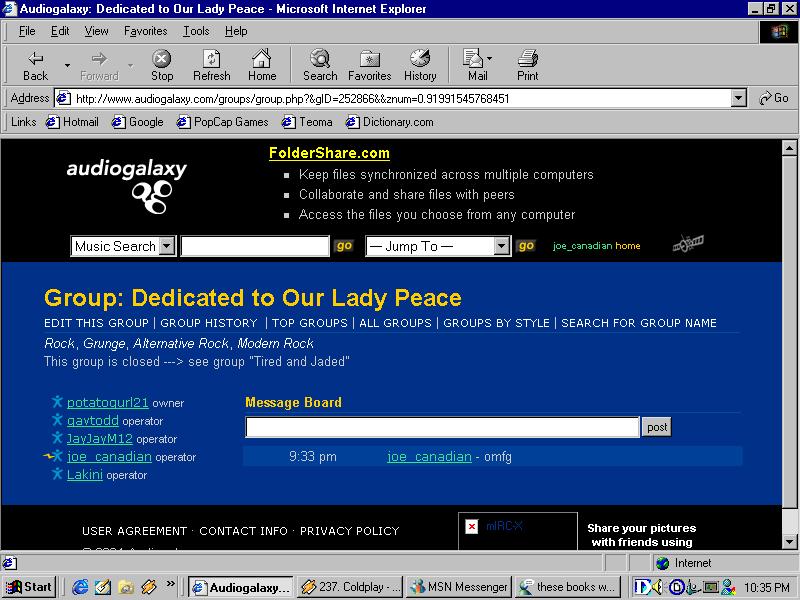Click the person icon beside Lakini
This screenshot has height=600, width=800.
57,474
